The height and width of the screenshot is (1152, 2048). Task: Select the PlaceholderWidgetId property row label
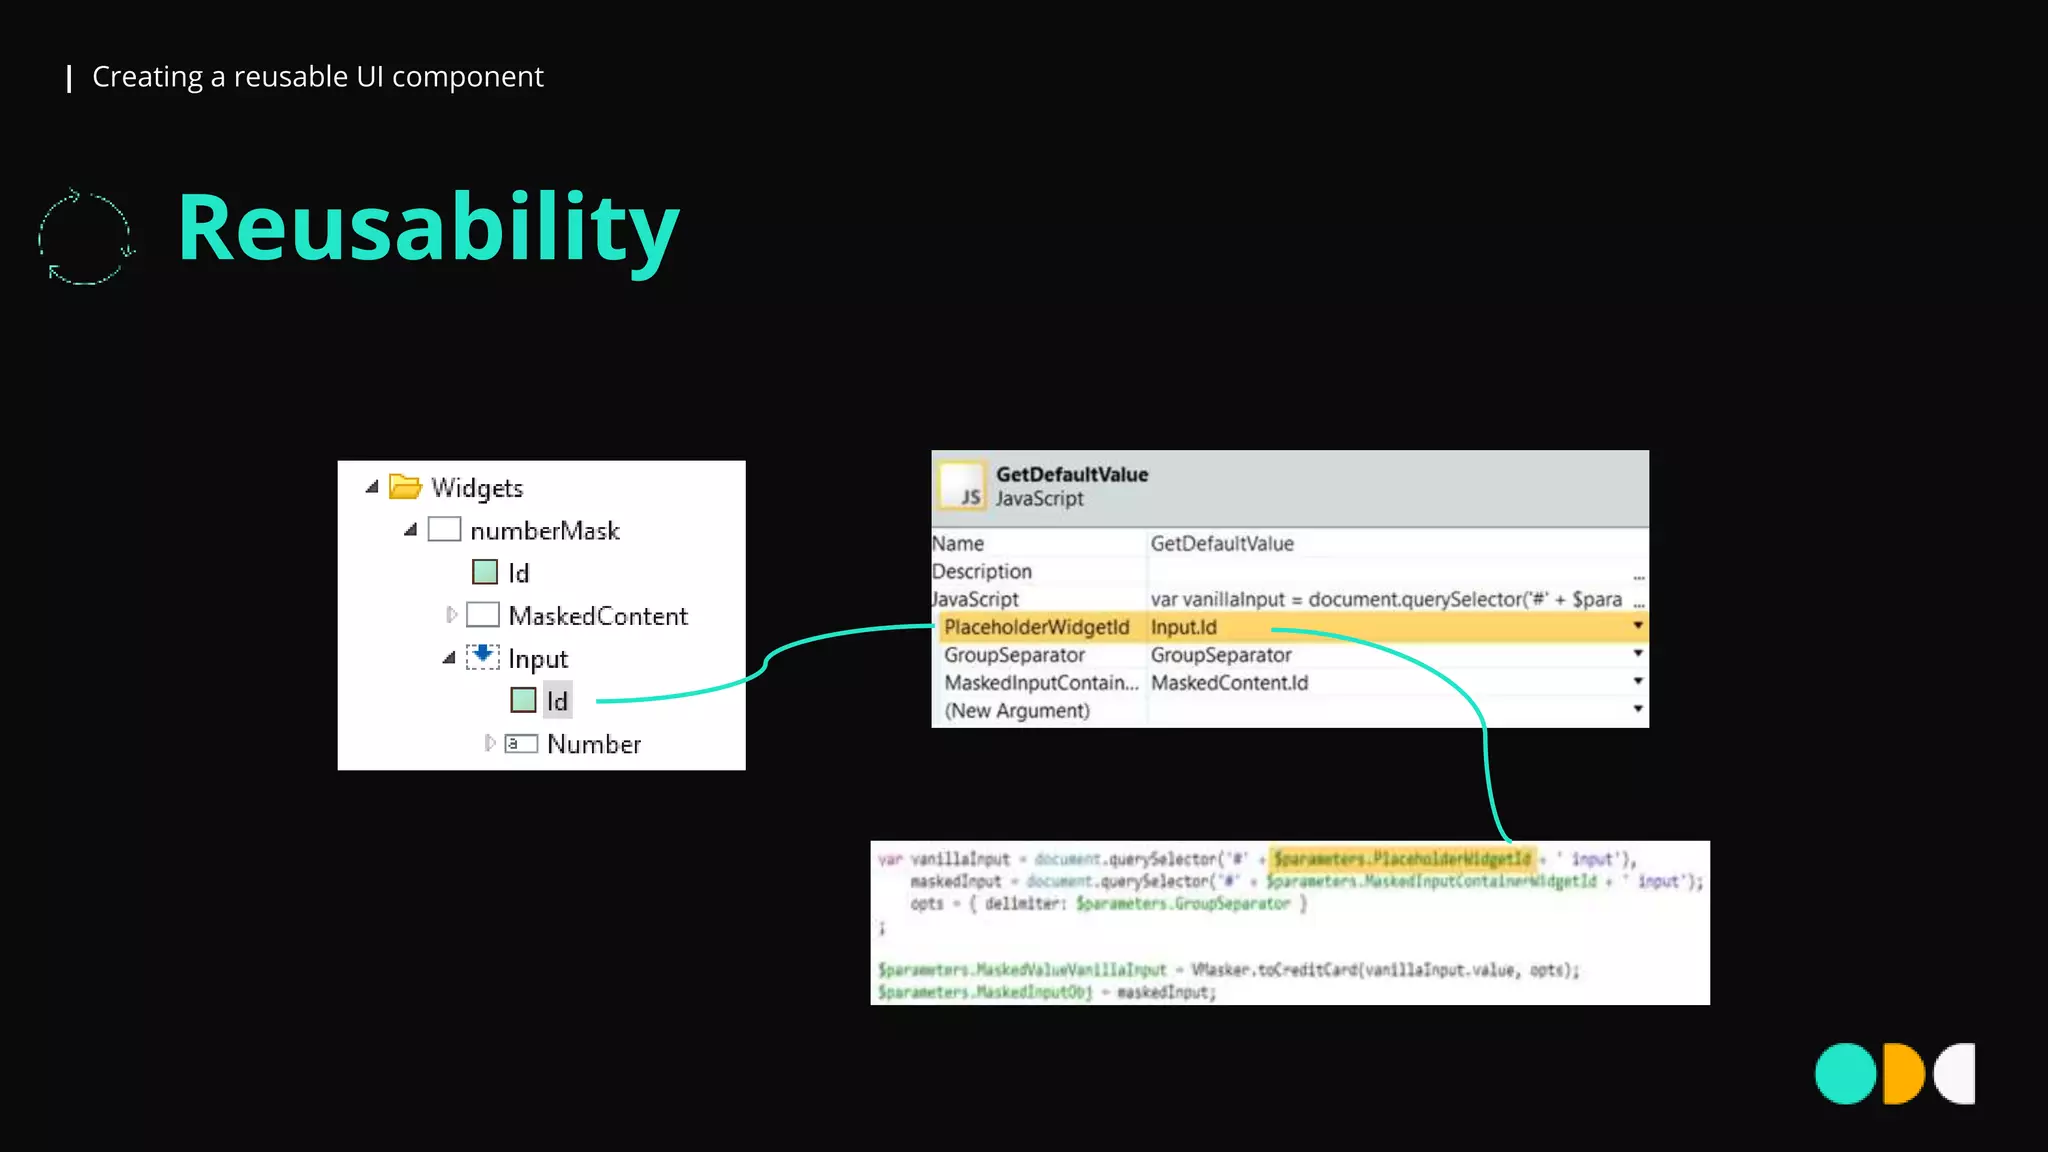click(1036, 627)
